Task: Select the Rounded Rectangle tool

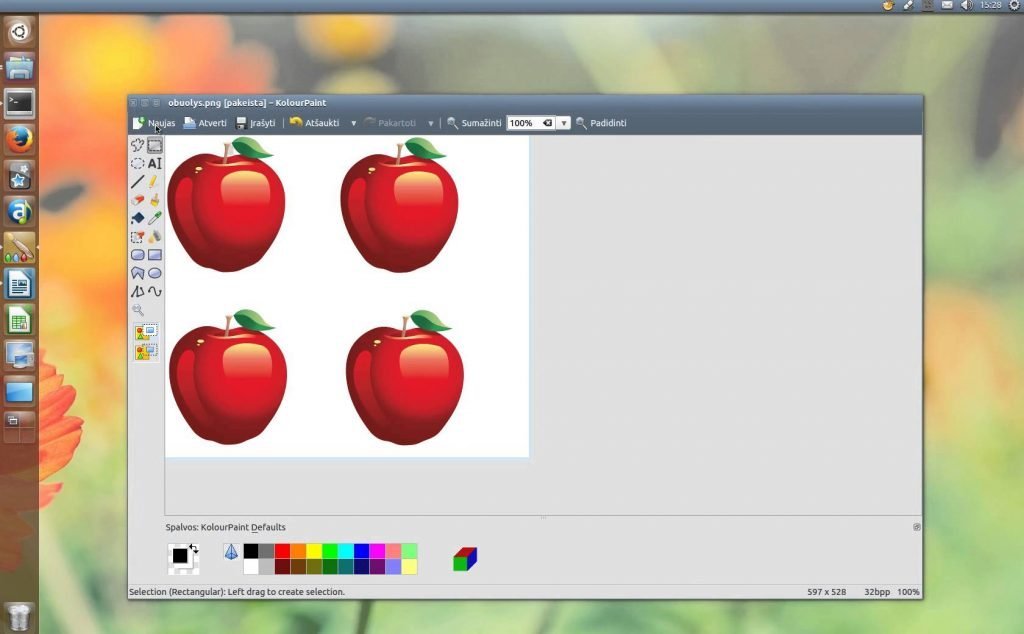Action: (137, 255)
